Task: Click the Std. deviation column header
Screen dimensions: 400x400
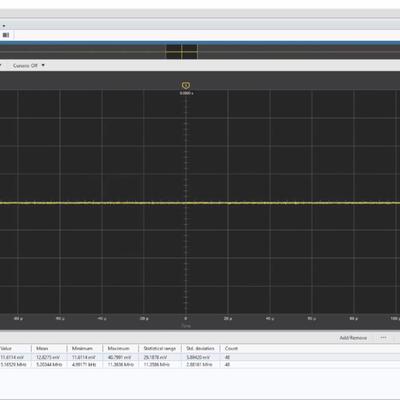Action: coord(200,348)
